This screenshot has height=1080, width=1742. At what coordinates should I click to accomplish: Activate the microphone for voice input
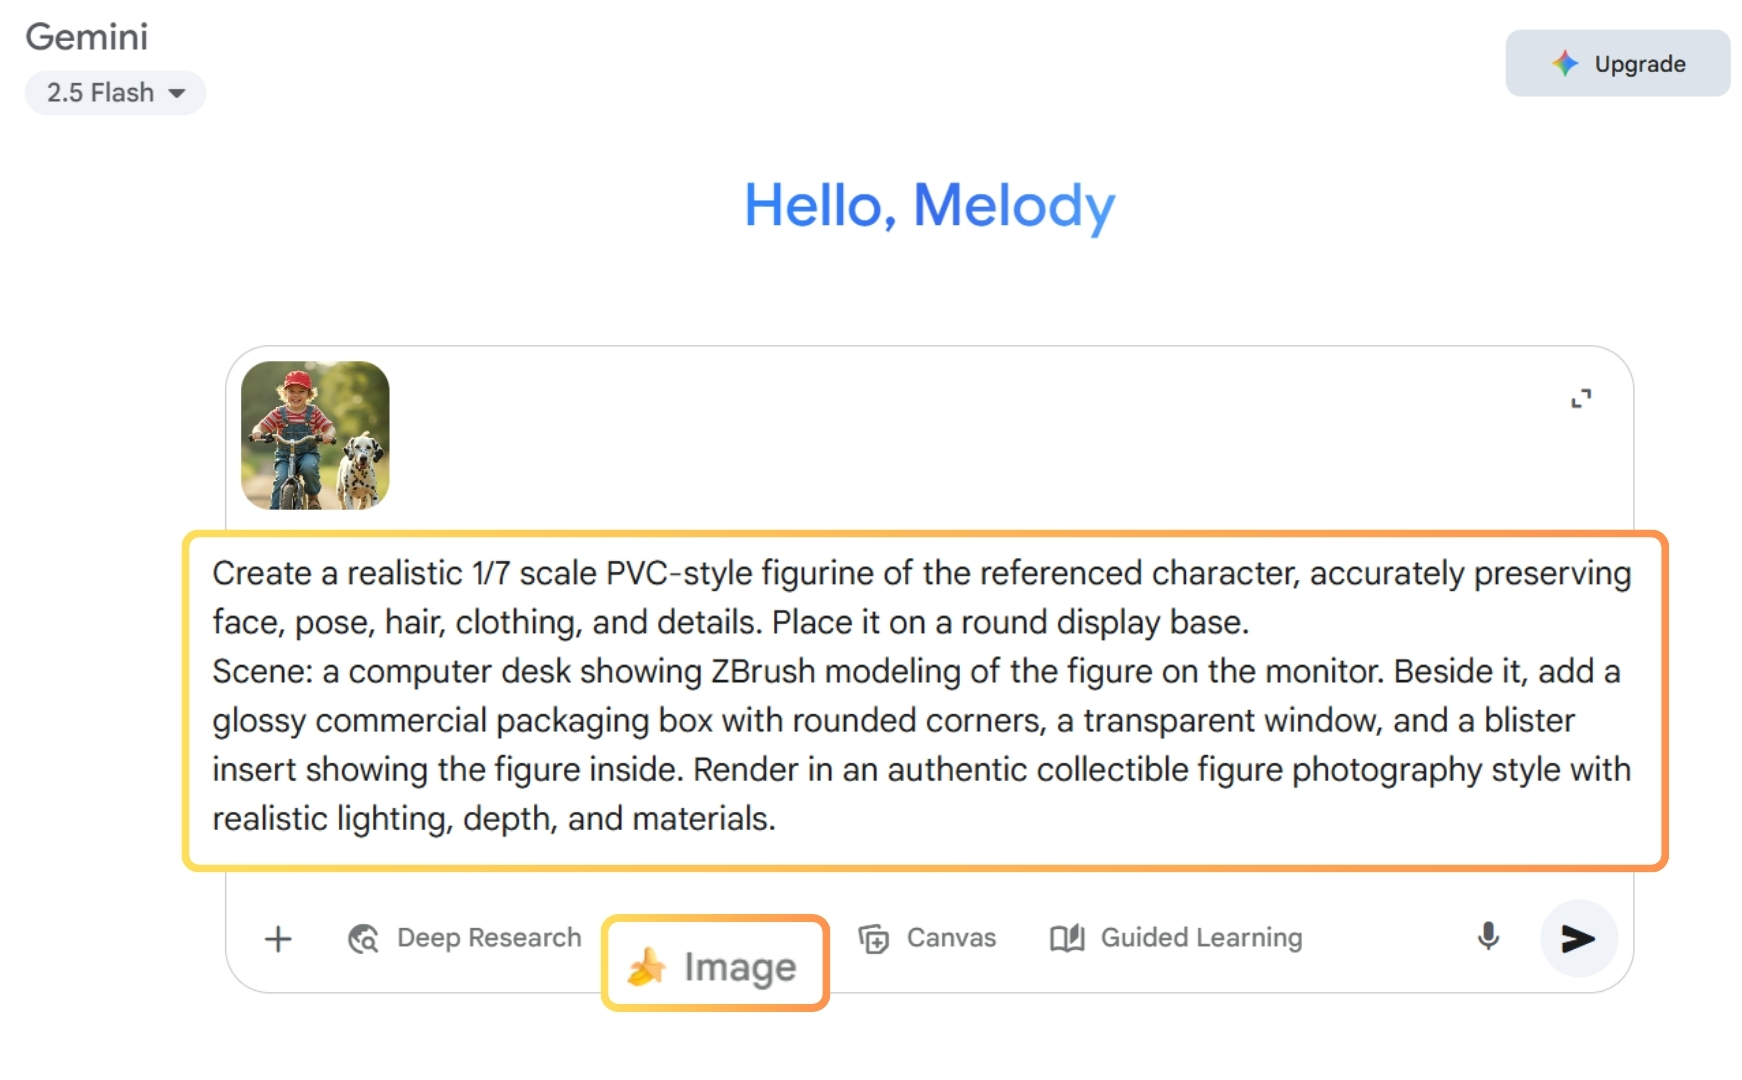(1488, 937)
